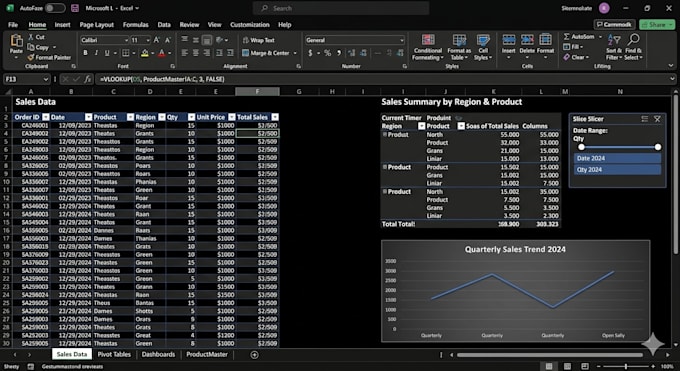Screen dimensions: 680x371
Task: Open the General number format dropdown
Action: 402,40
